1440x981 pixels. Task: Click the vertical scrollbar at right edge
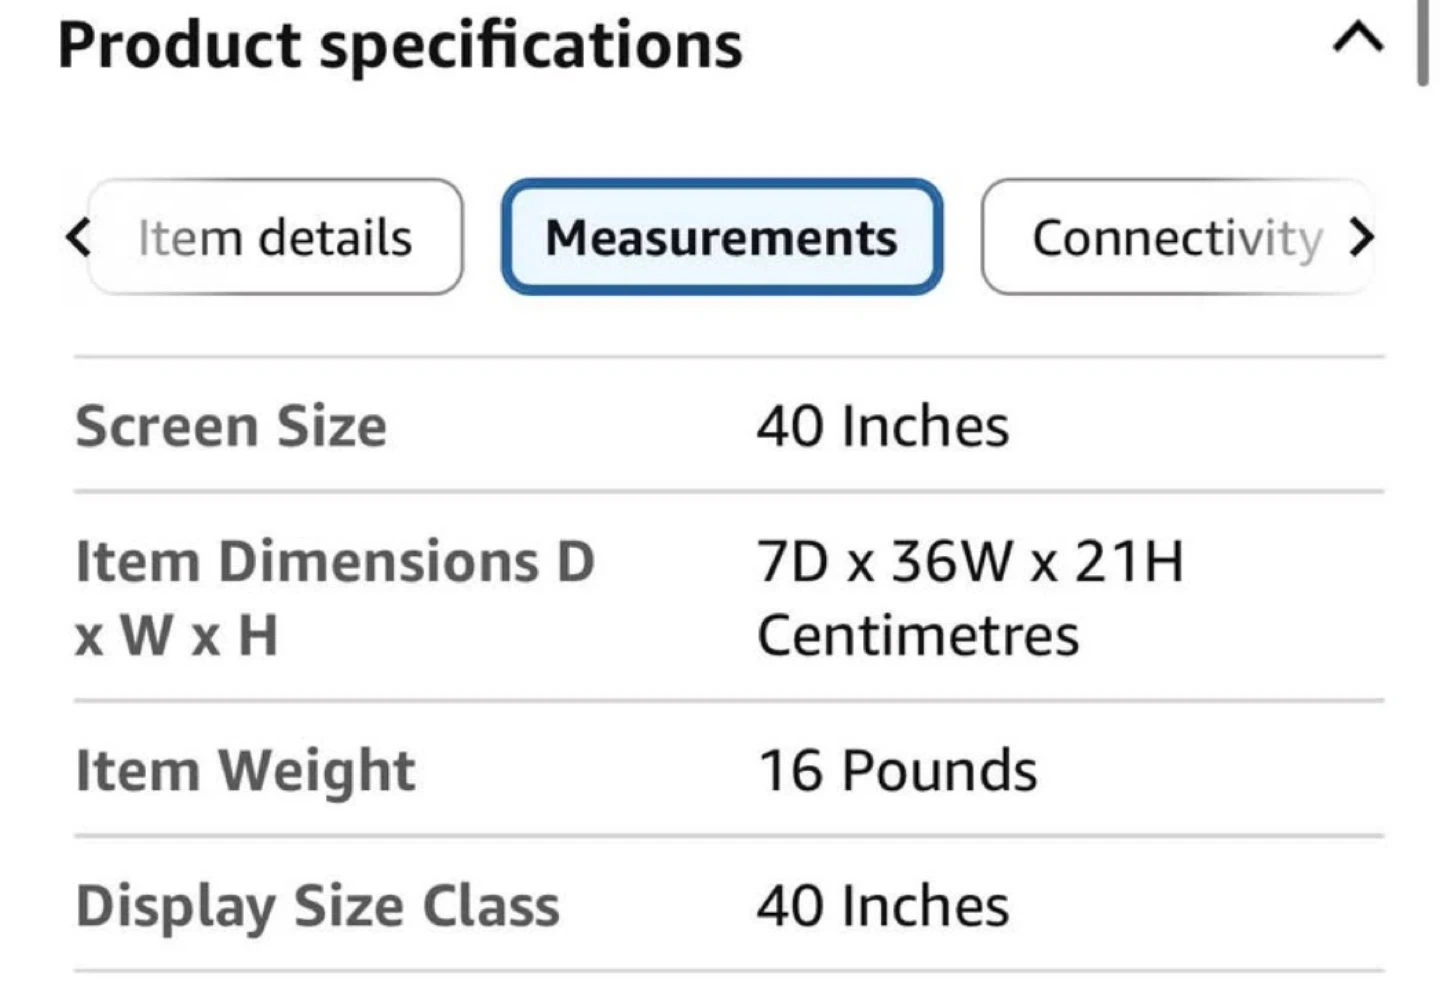click(1423, 45)
